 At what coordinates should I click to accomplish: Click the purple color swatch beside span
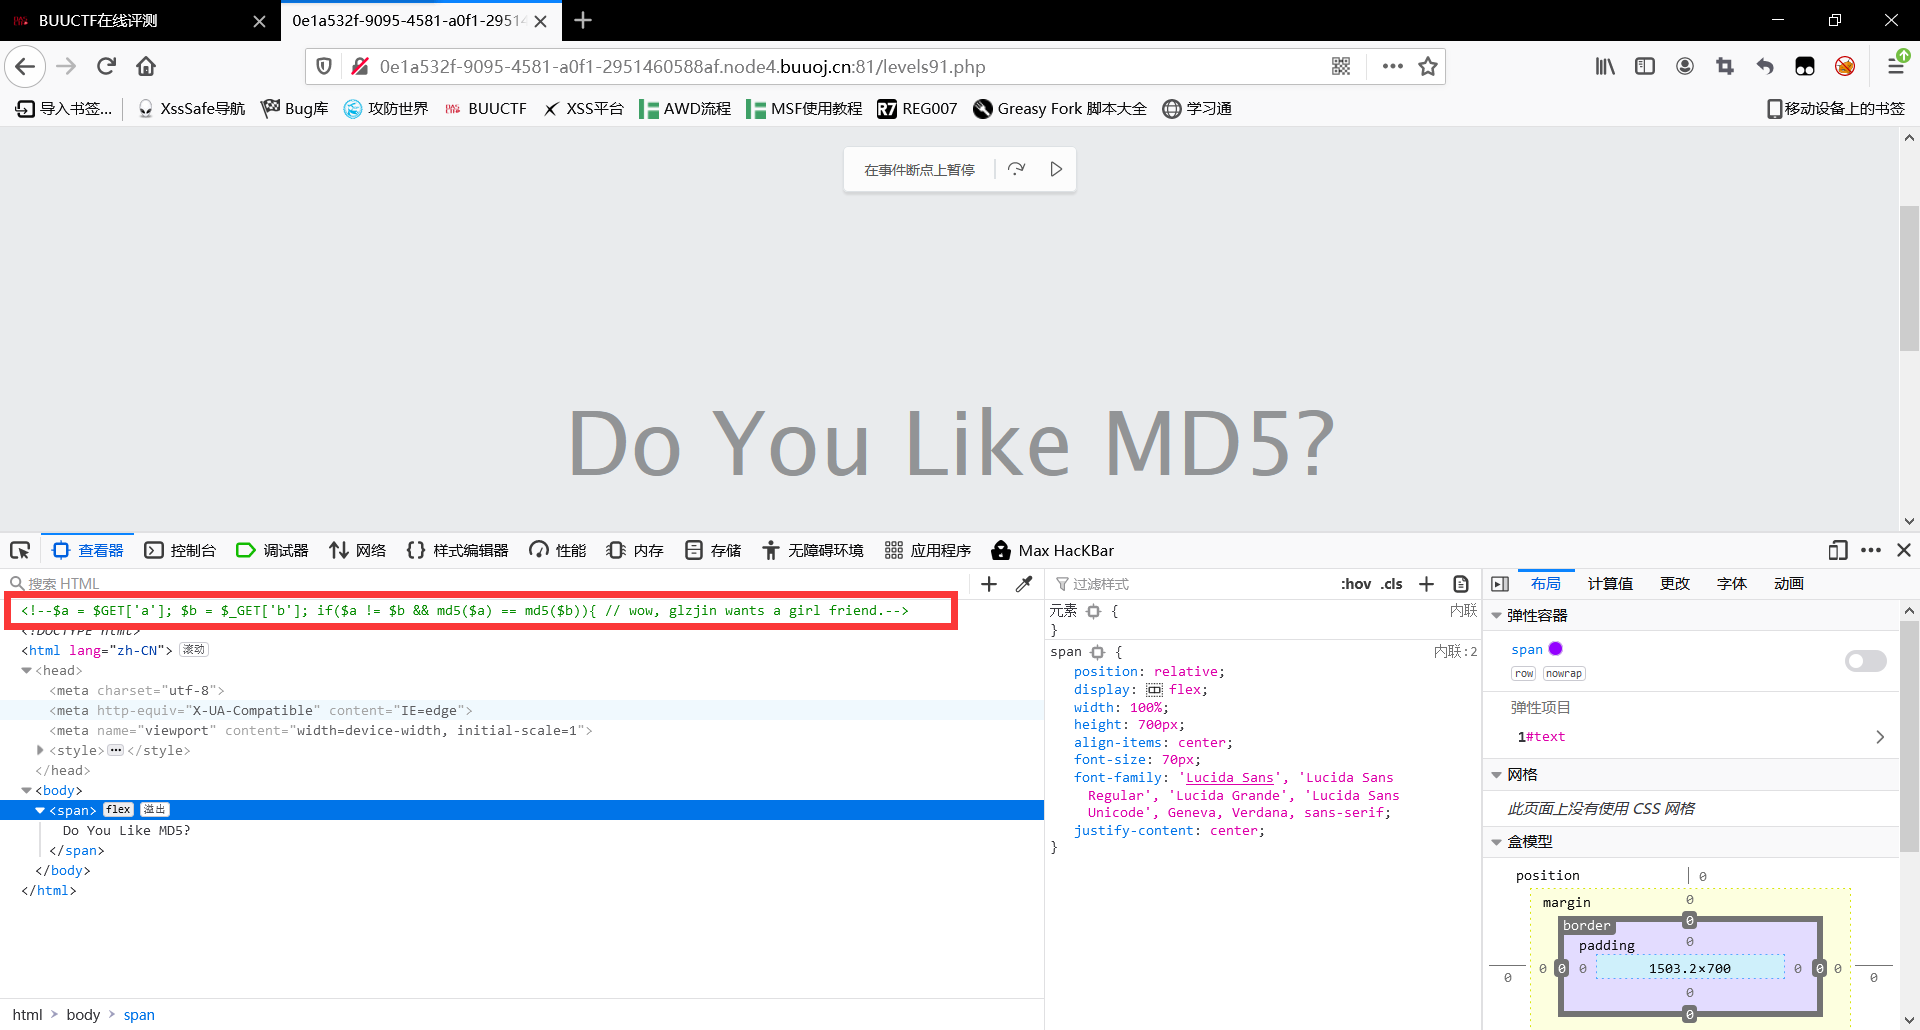[x=1555, y=649]
